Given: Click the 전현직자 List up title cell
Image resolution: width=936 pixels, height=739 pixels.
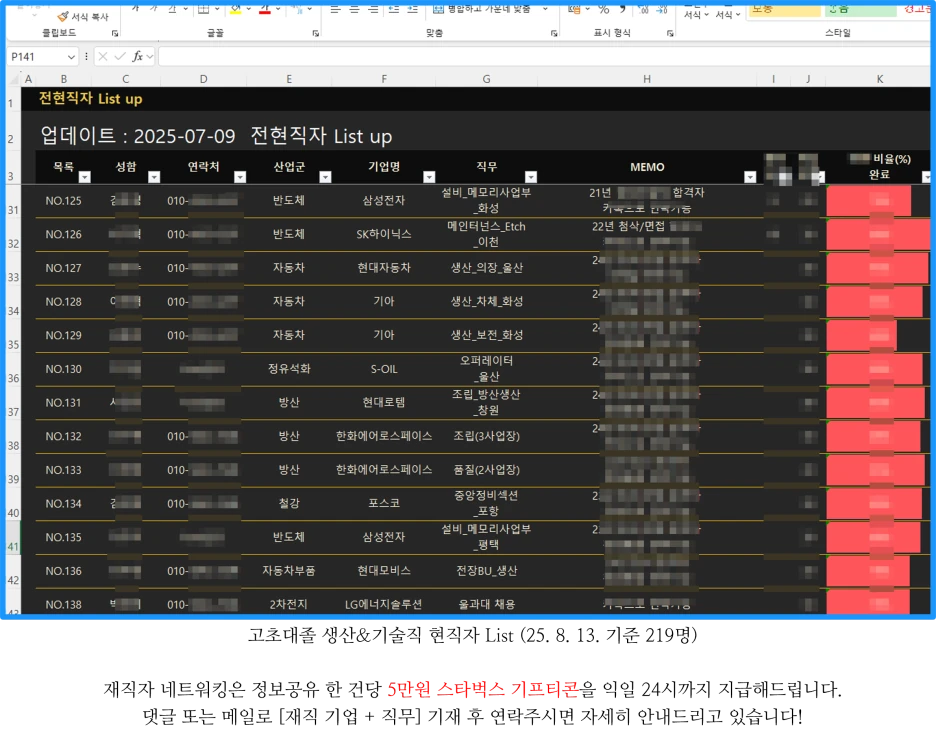Looking at the screenshot, I should tap(91, 99).
